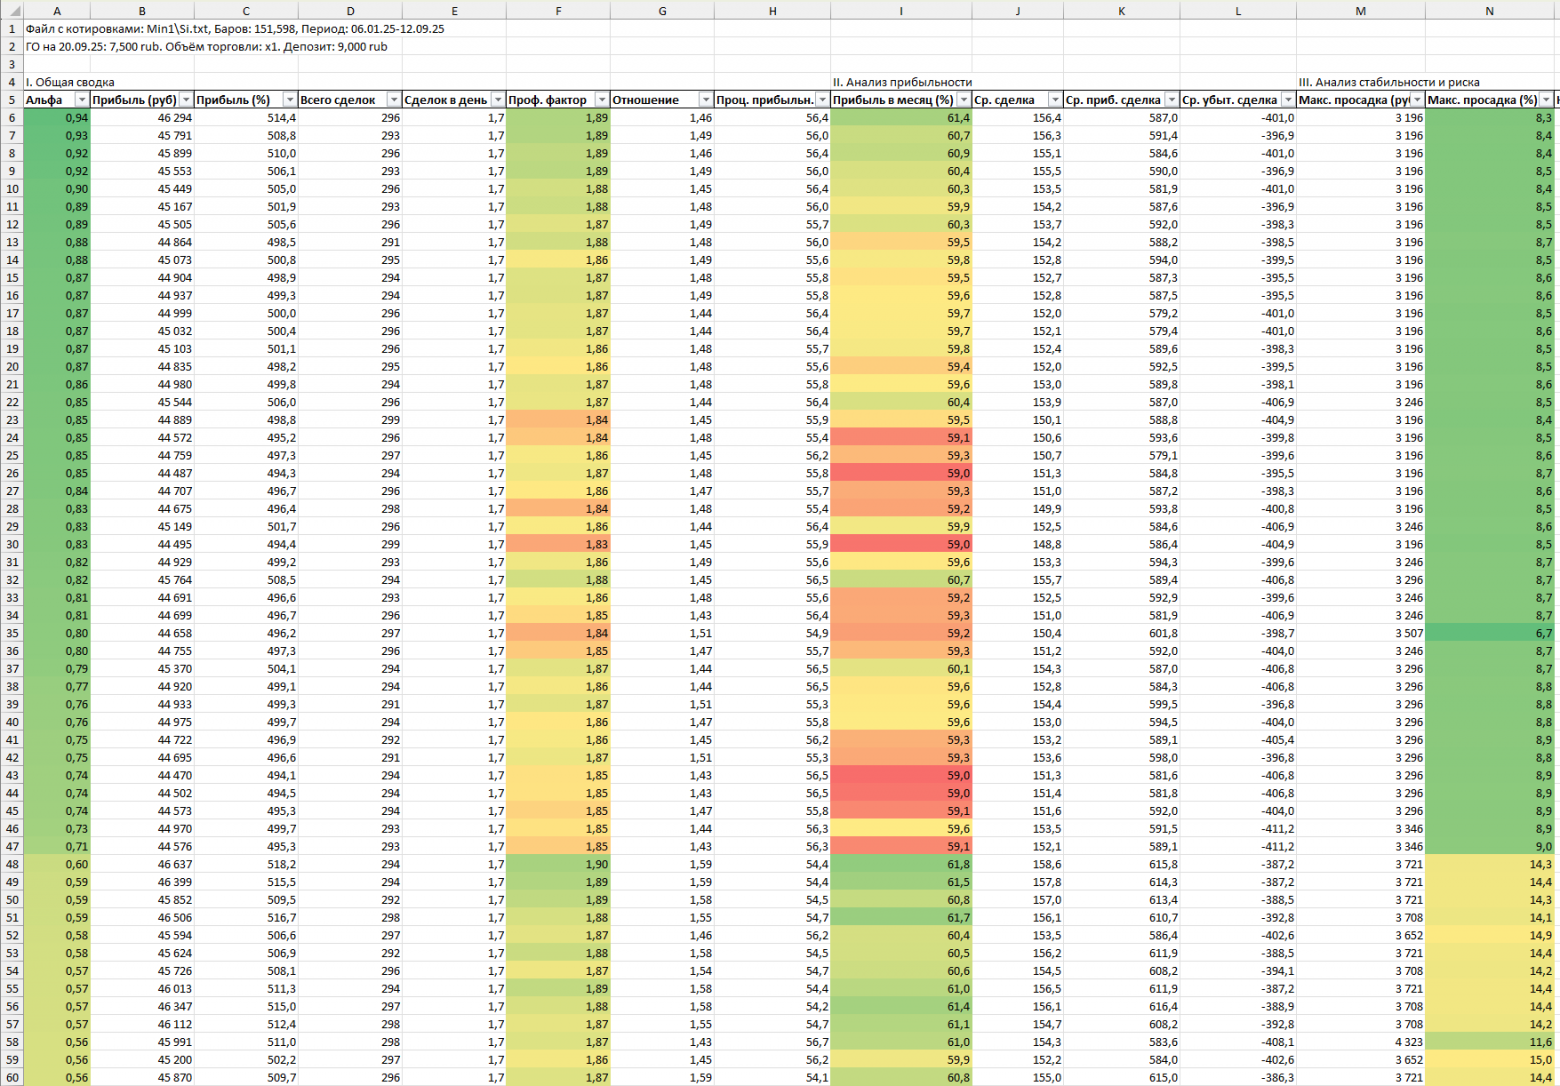This screenshot has height=1086, width=1560.
Task: Select column I by its header
Action: point(901,10)
